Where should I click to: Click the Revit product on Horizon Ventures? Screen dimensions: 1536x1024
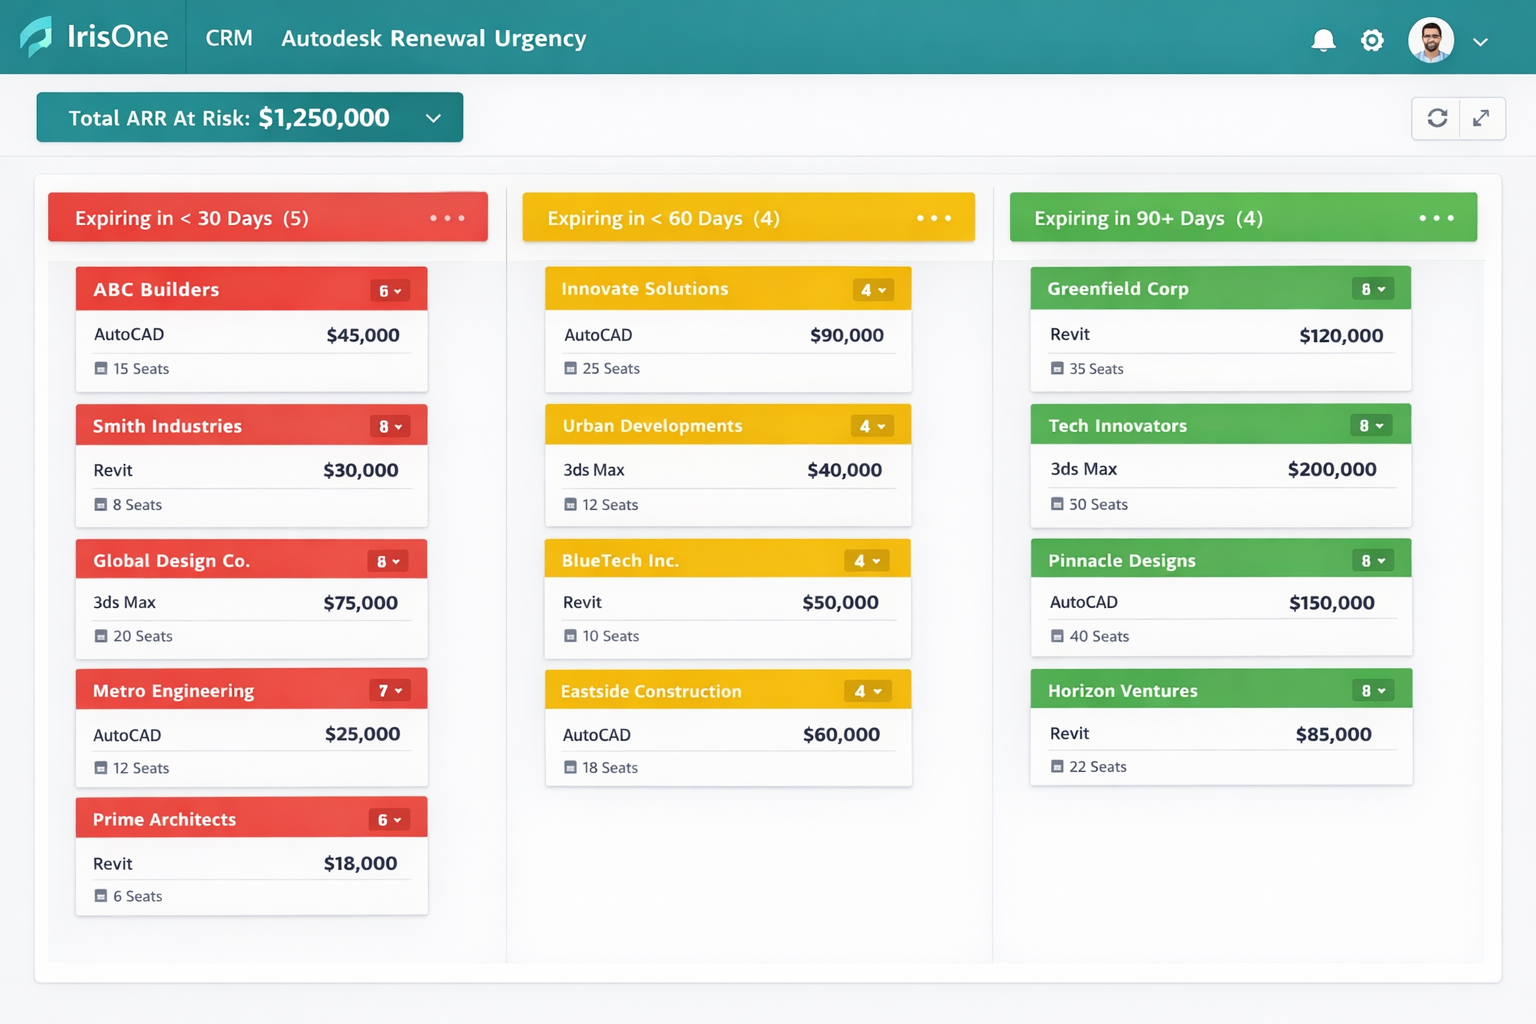1069,734
